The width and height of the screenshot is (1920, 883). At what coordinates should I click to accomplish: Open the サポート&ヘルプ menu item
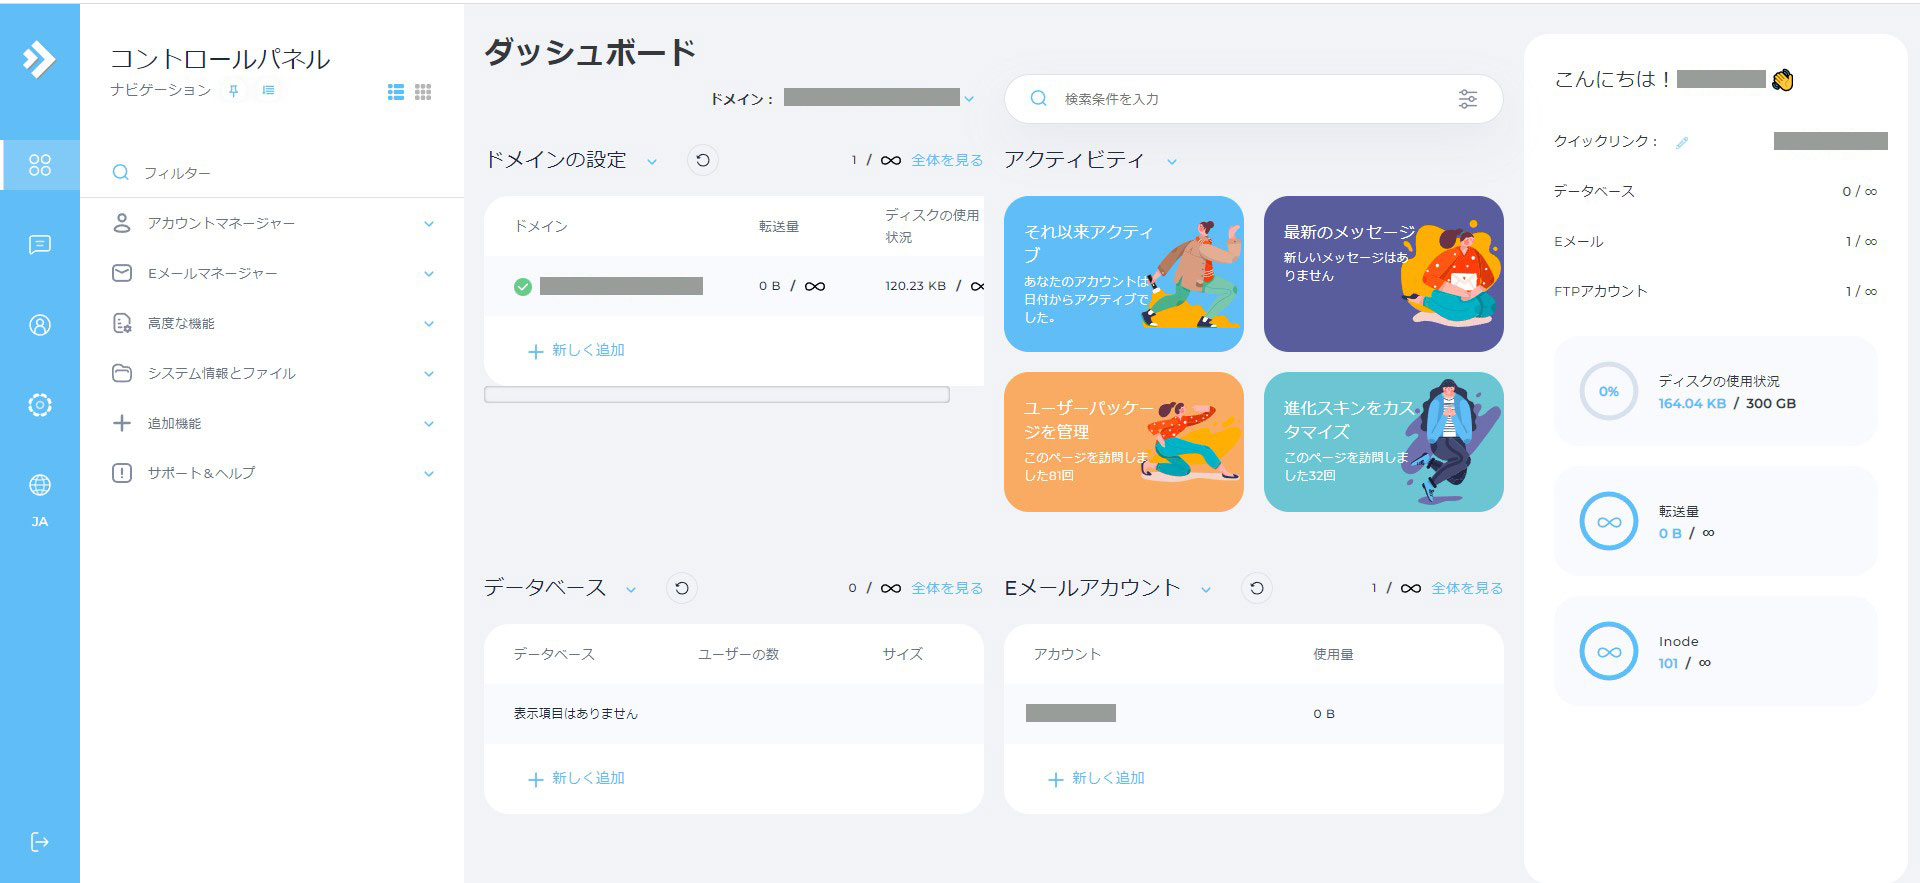(x=201, y=473)
